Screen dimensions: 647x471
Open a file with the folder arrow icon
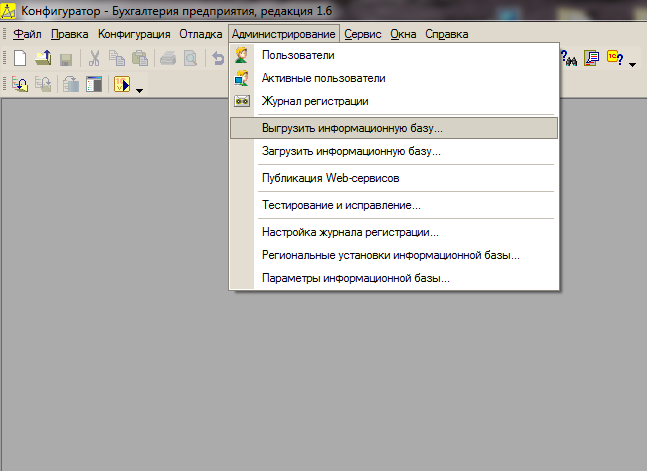point(43,58)
